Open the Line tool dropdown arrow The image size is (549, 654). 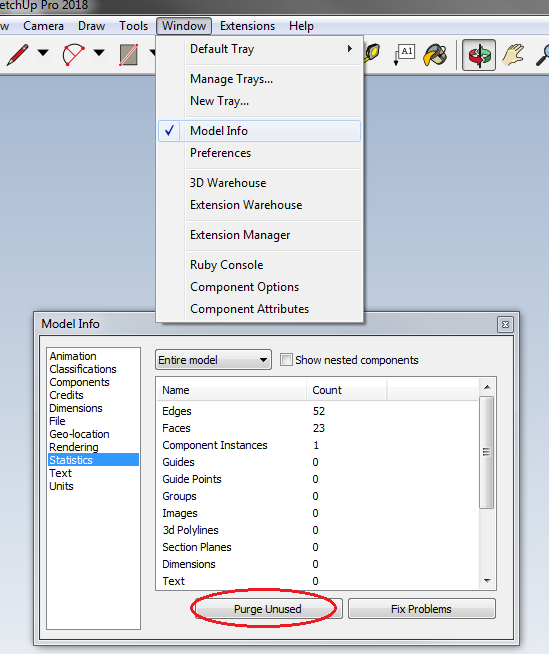(x=43, y=53)
